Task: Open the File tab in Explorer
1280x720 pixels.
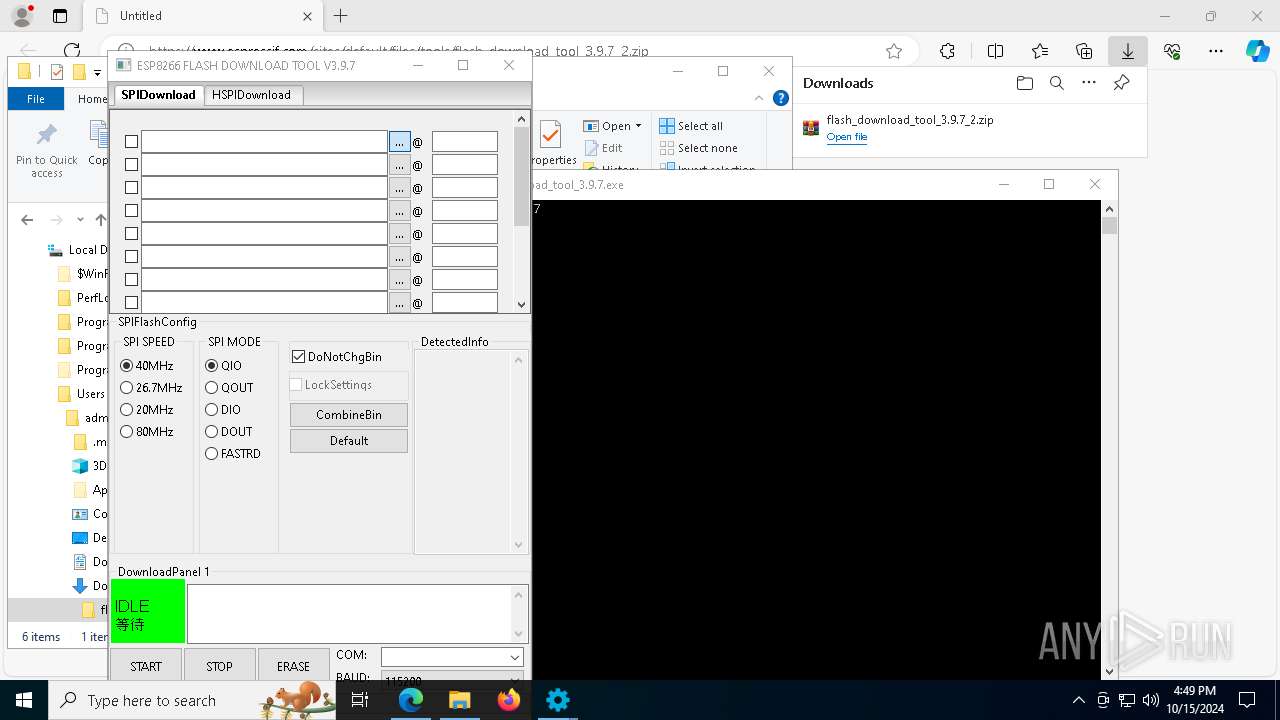Action: point(36,99)
